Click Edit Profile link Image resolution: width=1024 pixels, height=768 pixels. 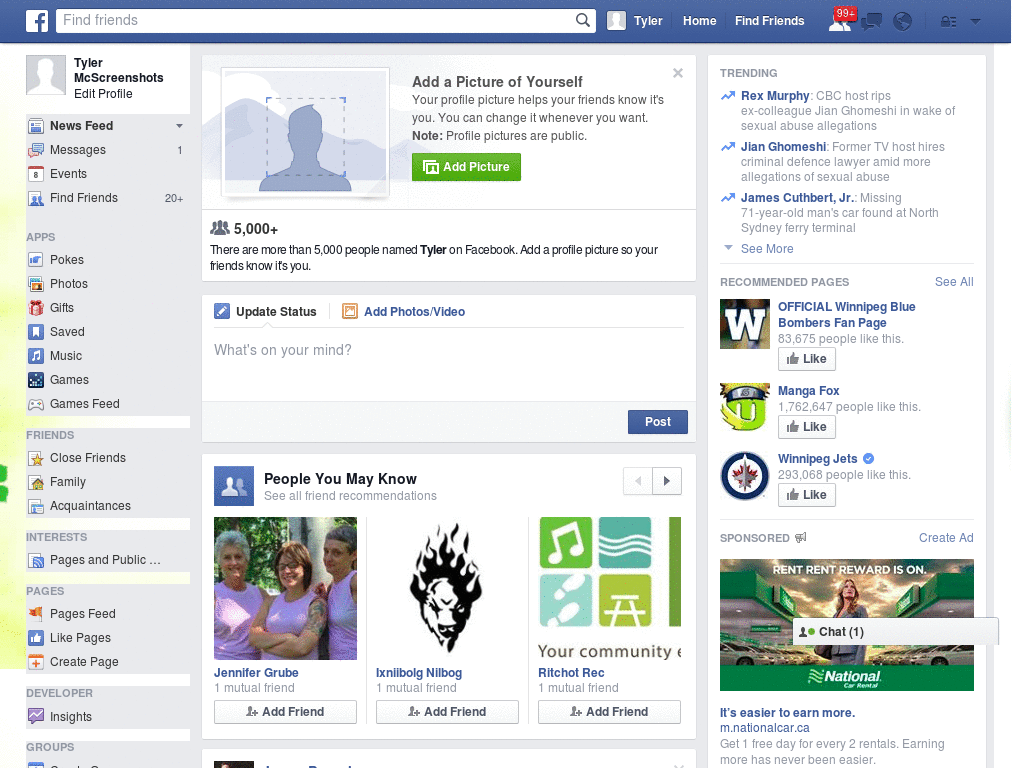[x=103, y=94]
